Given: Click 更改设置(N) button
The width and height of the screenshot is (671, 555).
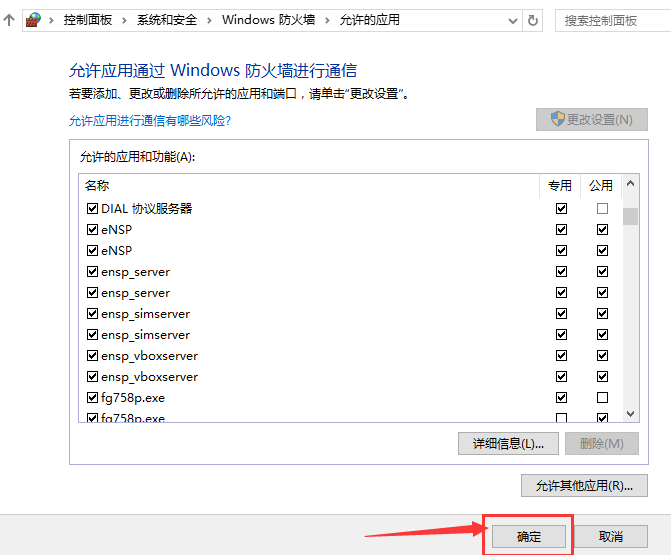Looking at the screenshot, I should click(x=592, y=119).
